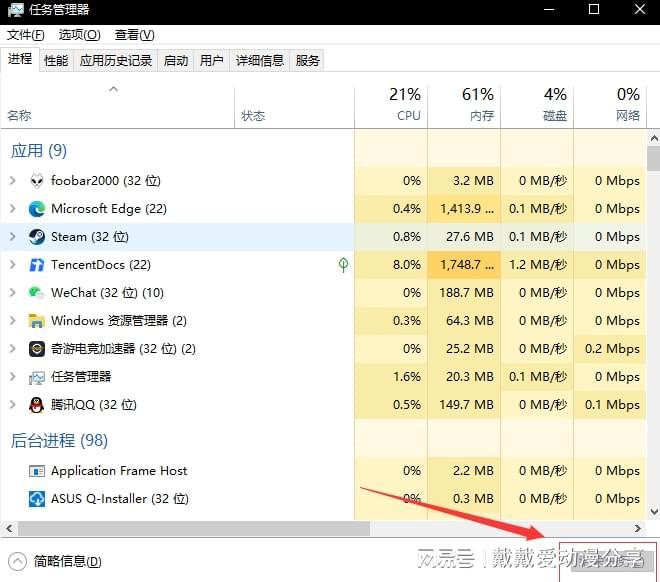Click the TencentDocs 1.2 MB/秒 disk value
The width and height of the screenshot is (660, 582).
click(x=538, y=265)
